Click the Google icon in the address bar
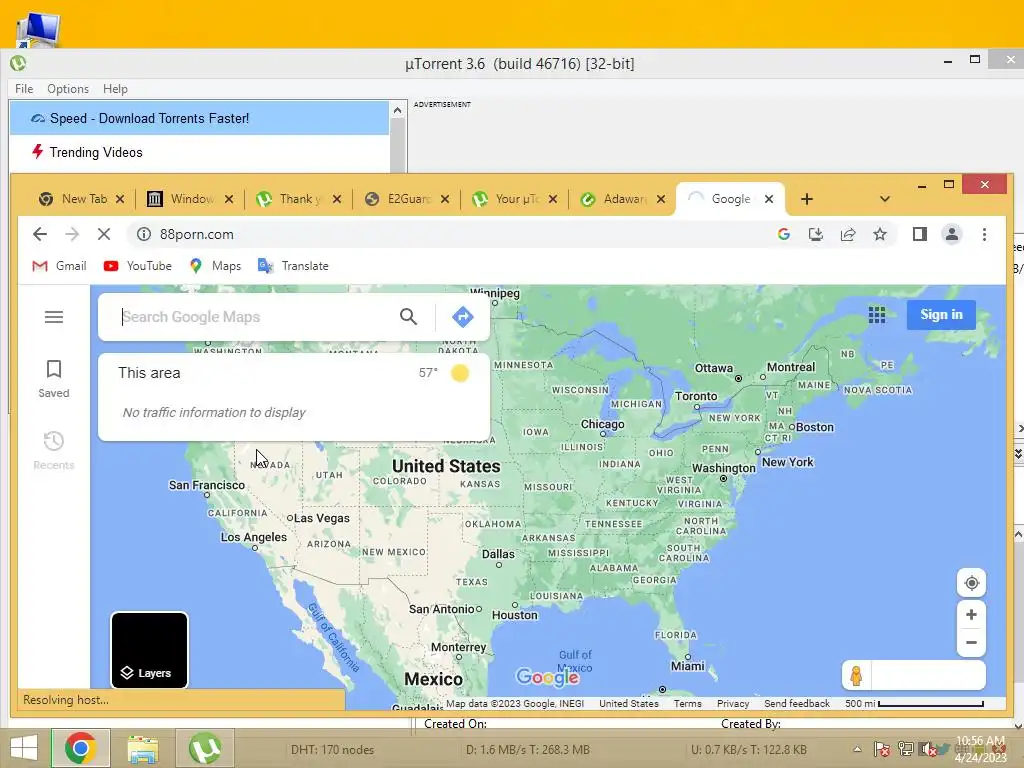The width and height of the screenshot is (1024, 768). coord(784,234)
